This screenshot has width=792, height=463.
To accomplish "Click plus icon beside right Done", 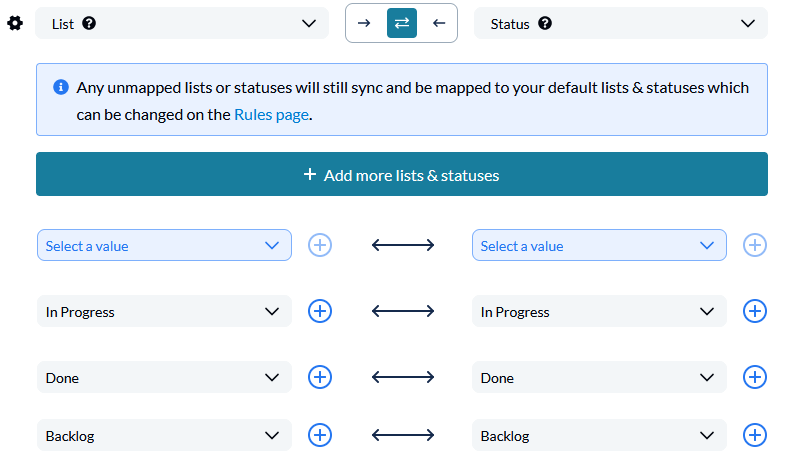I will 755,377.
